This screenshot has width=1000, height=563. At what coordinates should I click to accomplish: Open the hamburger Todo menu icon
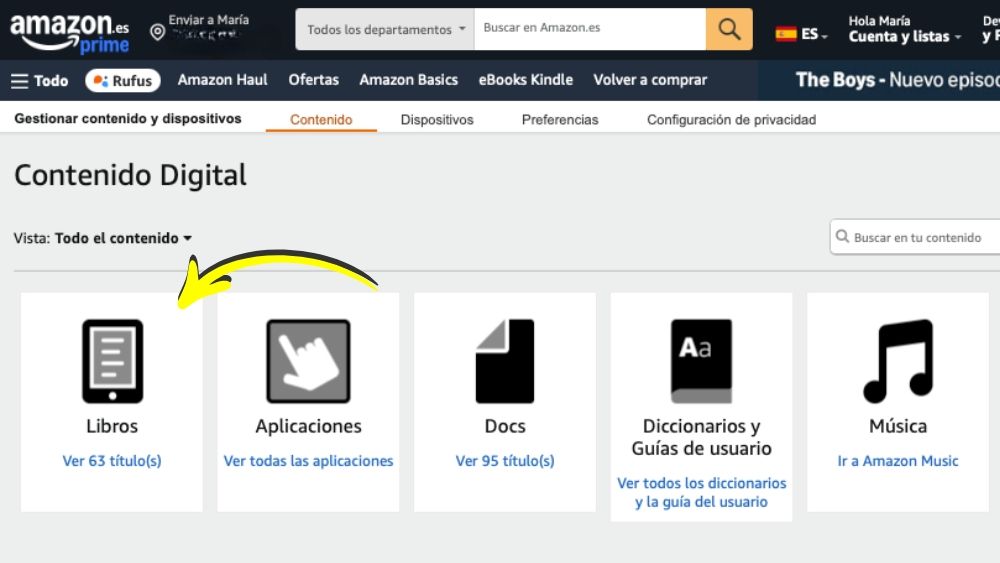click(x=20, y=81)
